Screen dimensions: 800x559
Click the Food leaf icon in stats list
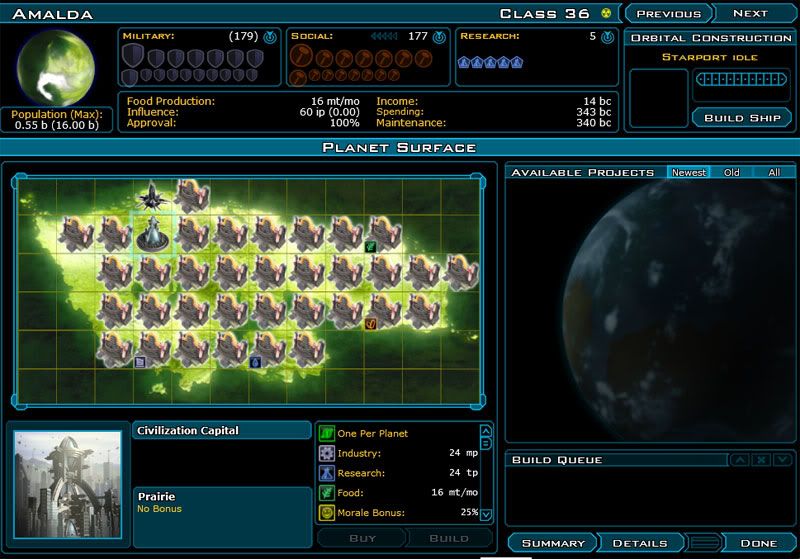(x=327, y=493)
